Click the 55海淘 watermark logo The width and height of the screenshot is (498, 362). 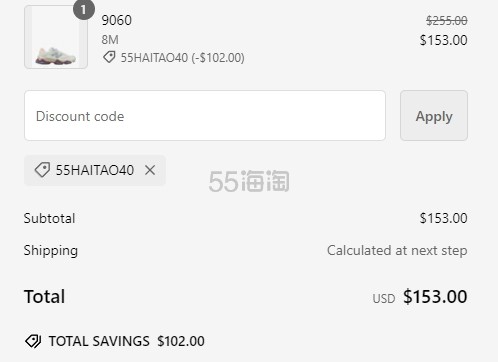point(249,181)
